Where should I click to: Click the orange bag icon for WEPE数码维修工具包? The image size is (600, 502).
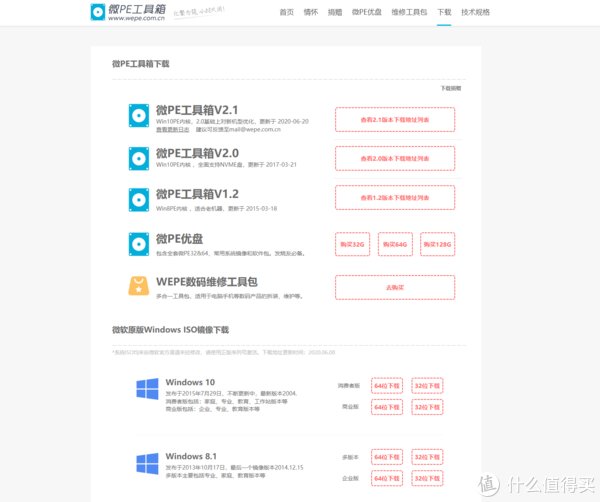[x=139, y=286]
